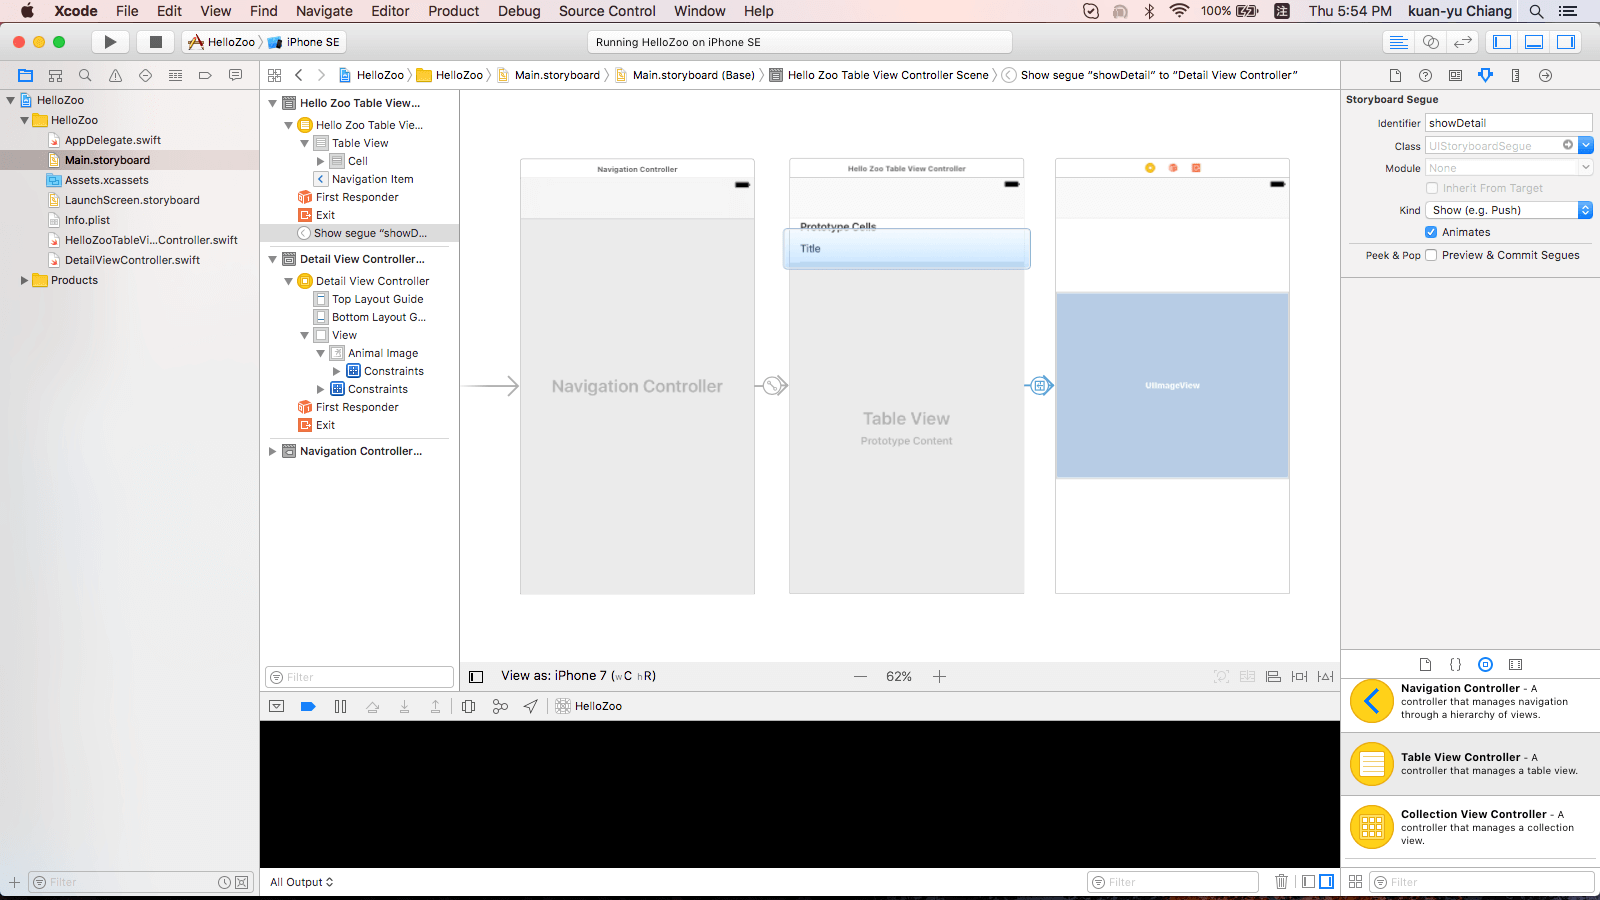Collapse the Detail View Controller scene

[272, 259]
